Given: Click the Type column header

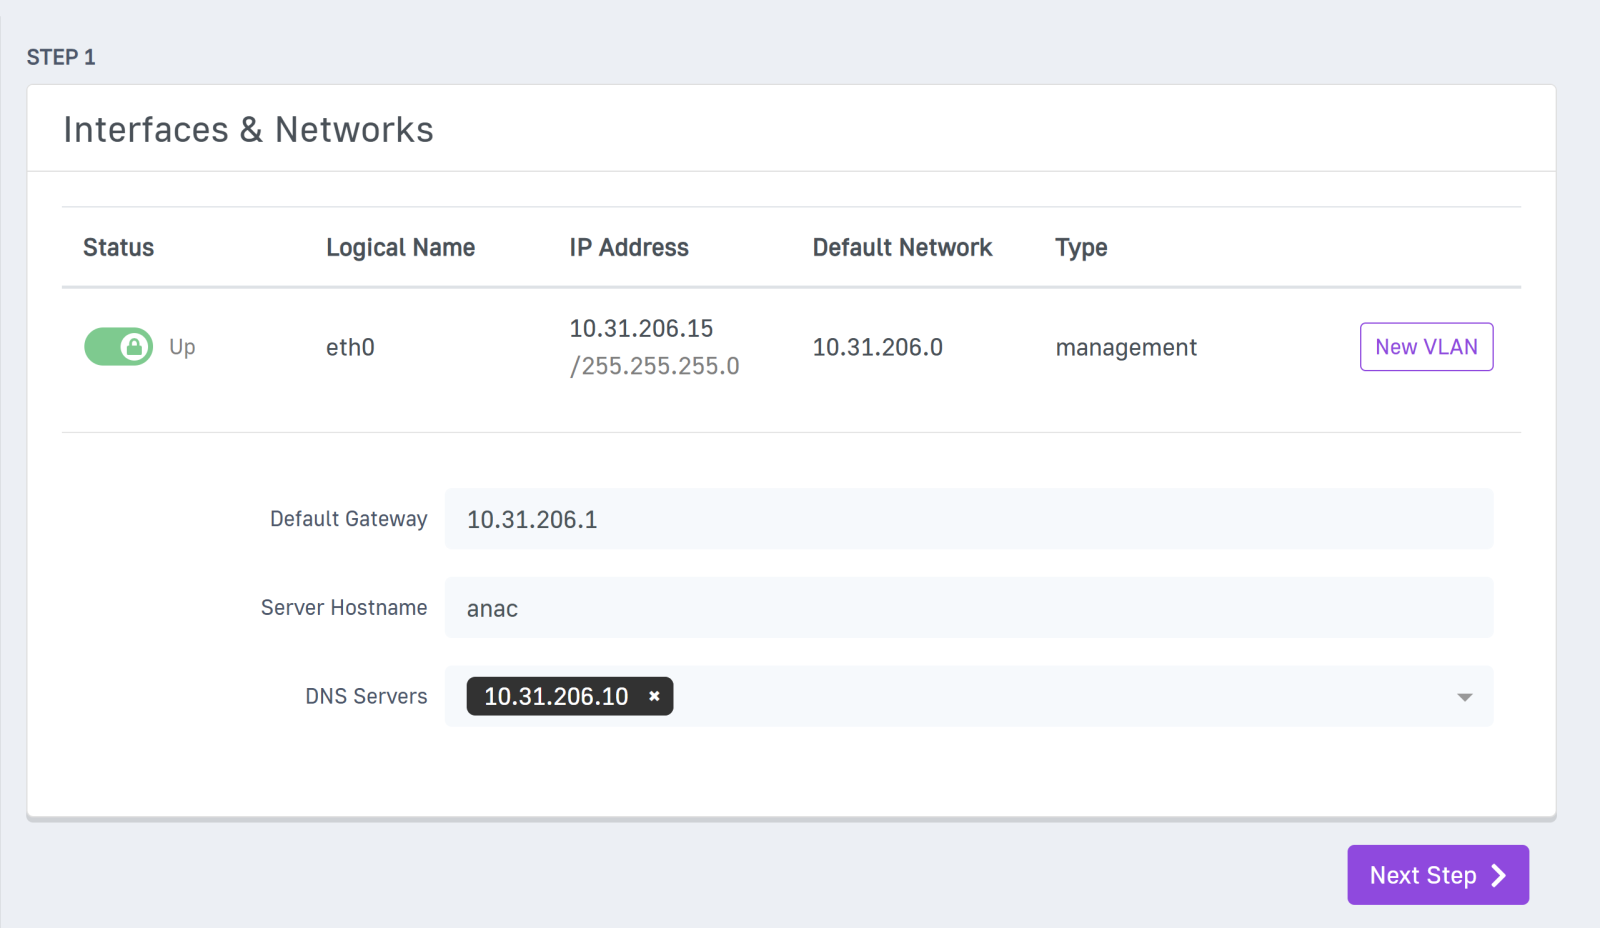Looking at the screenshot, I should coord(1081,248).
